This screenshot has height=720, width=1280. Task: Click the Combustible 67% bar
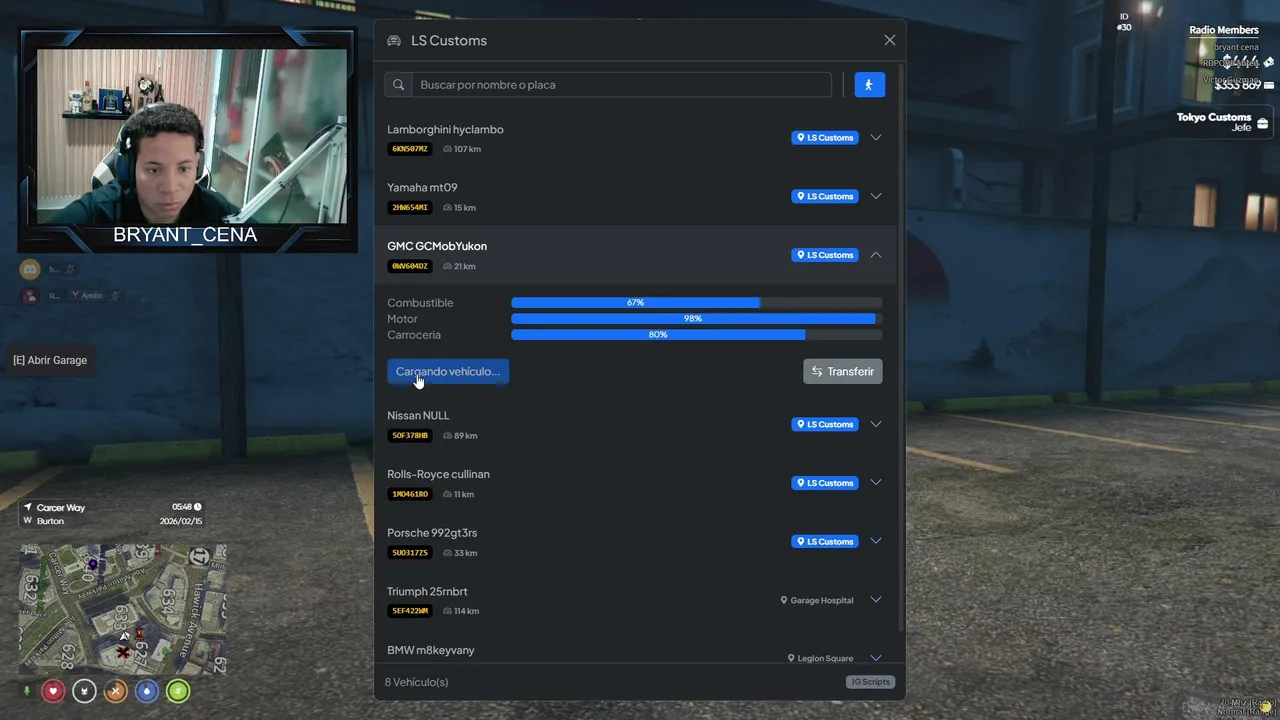697,303
